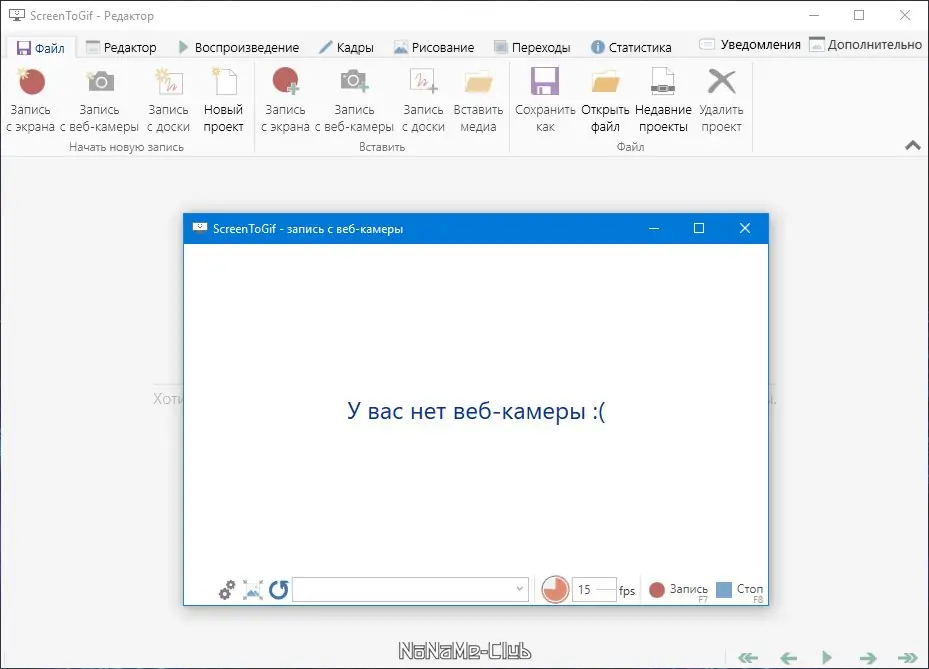929x669 pixels.
Task: Go to first frame button
Action: click(x=748, y=658)
